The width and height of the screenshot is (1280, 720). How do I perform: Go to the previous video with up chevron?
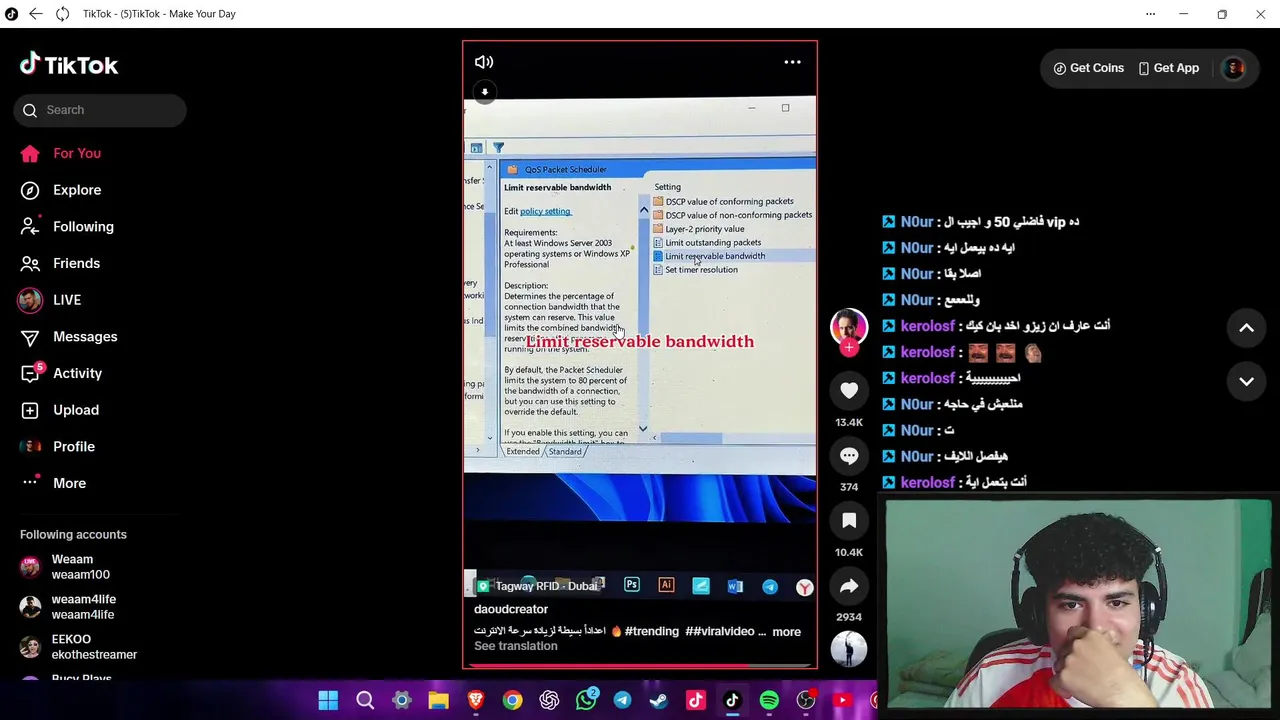click(1246, 328)
